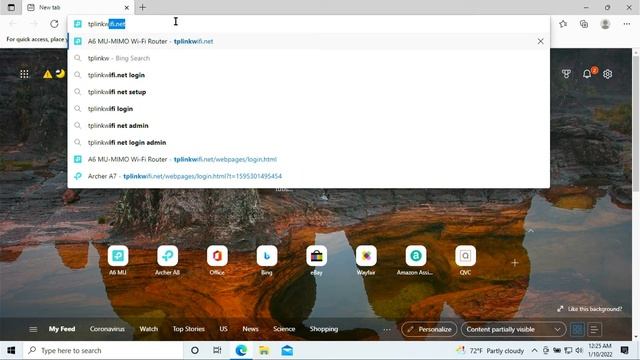This screenshot has width=640, height=360.
Task: Click the Personalize button
Action: 429,329
